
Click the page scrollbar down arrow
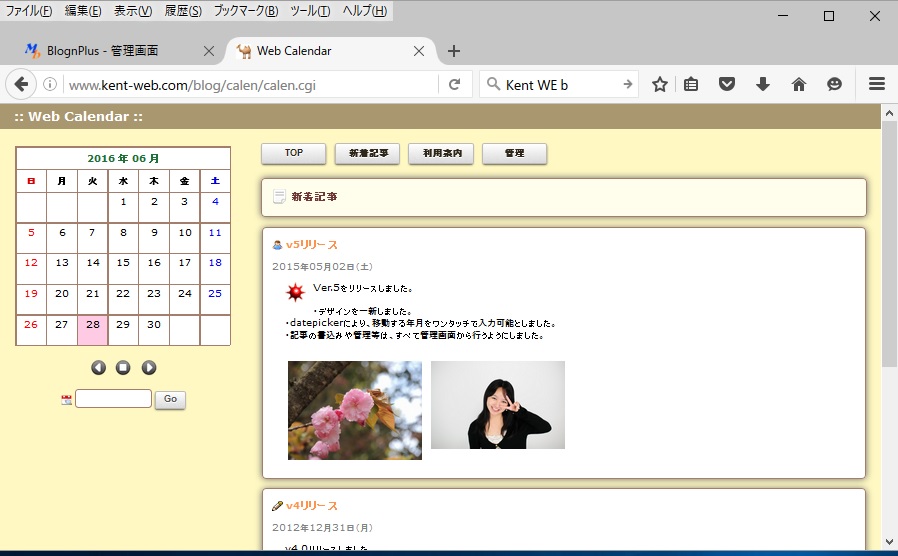click(889, 541)
